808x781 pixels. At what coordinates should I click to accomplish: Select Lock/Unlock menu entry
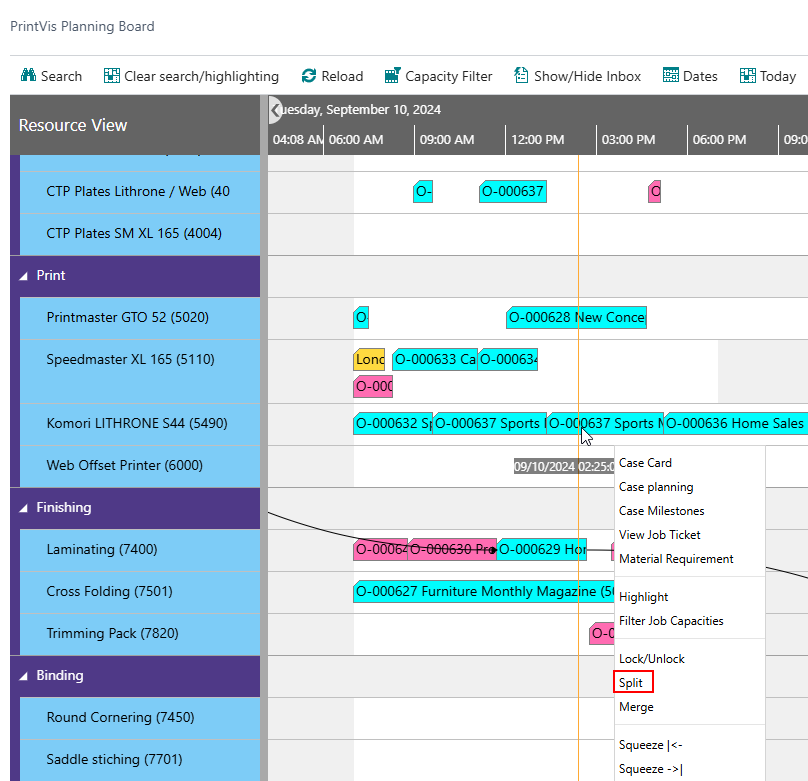(x=651, y=659)
